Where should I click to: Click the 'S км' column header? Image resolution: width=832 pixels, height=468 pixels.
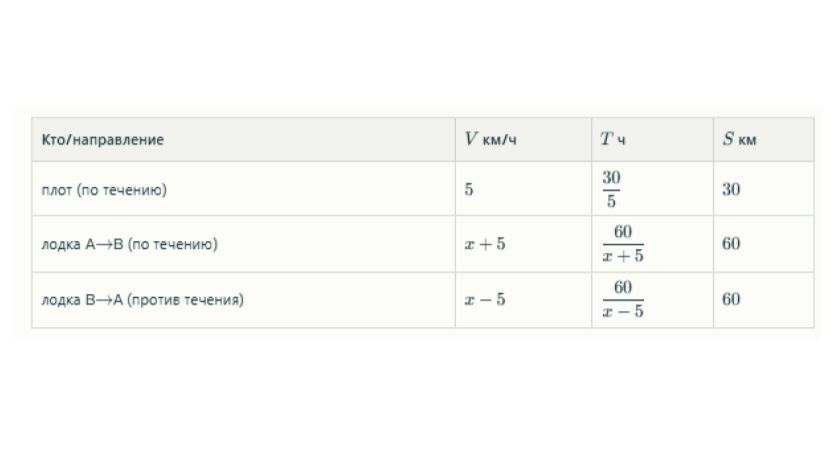(x=739, y=140)
